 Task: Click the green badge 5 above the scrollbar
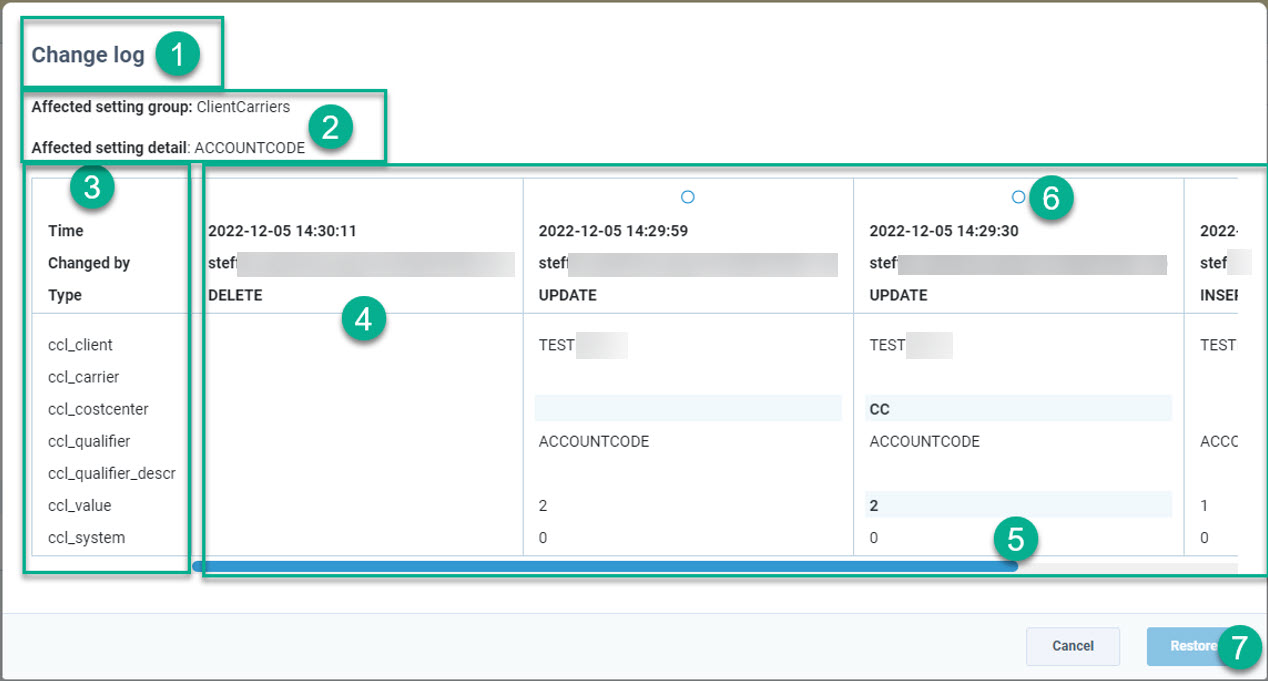(1015, 540)
